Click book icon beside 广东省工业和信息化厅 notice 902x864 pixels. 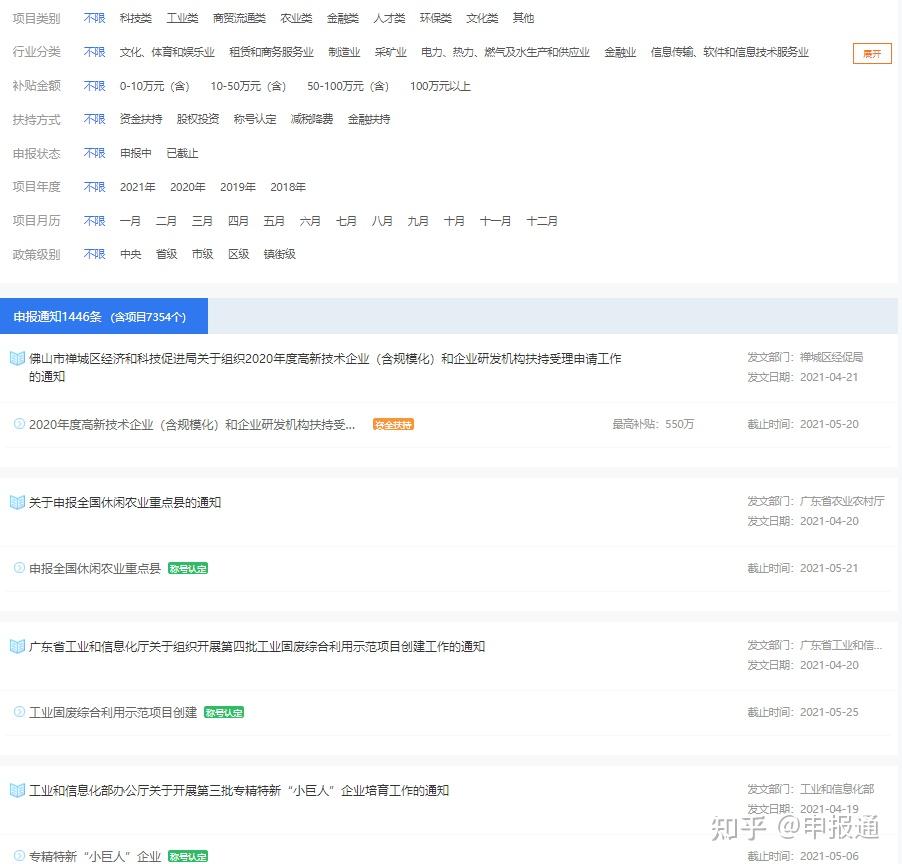click(x=17, y=646)
